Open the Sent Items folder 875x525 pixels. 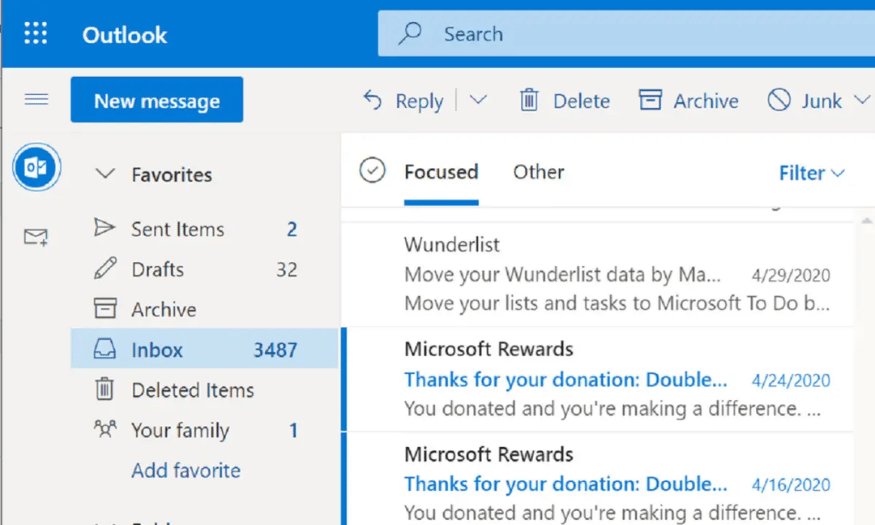coord(204,229)
